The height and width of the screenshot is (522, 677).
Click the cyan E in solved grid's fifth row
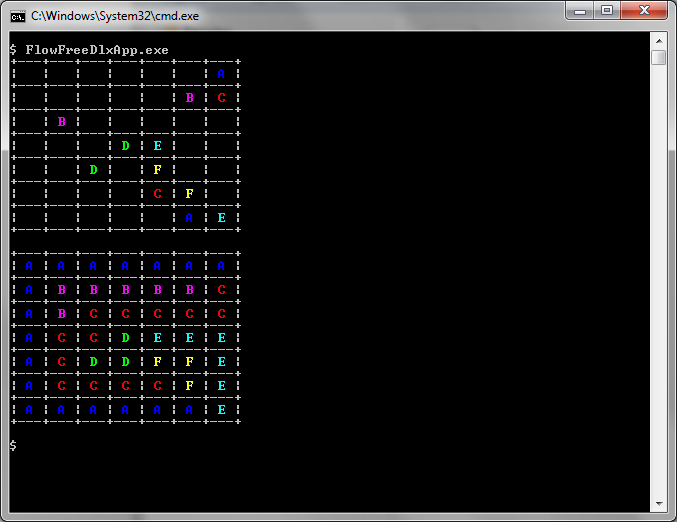click(221, 361)
